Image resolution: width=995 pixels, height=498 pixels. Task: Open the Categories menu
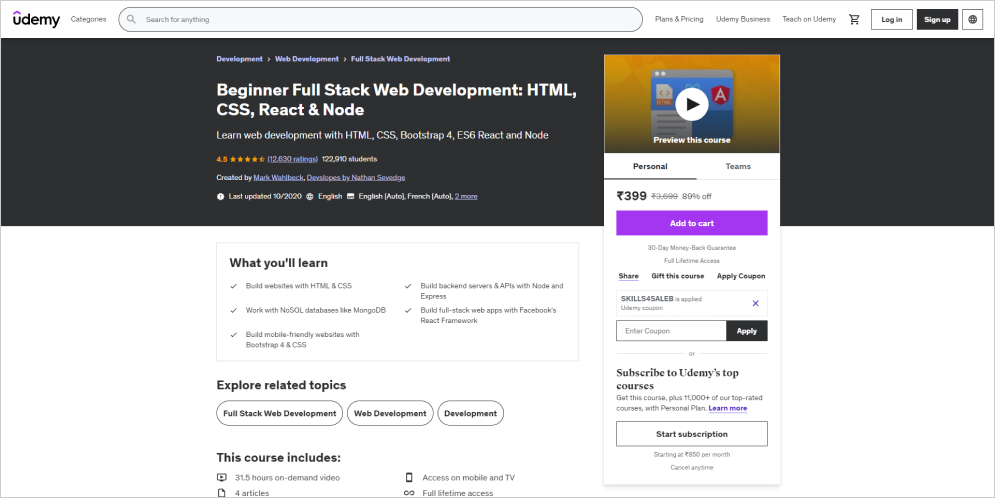pyautogui.click(x=88, y=19)
